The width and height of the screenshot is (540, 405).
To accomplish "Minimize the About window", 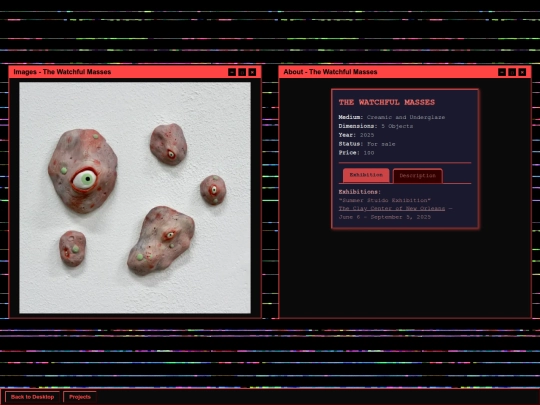I will 502,72.
